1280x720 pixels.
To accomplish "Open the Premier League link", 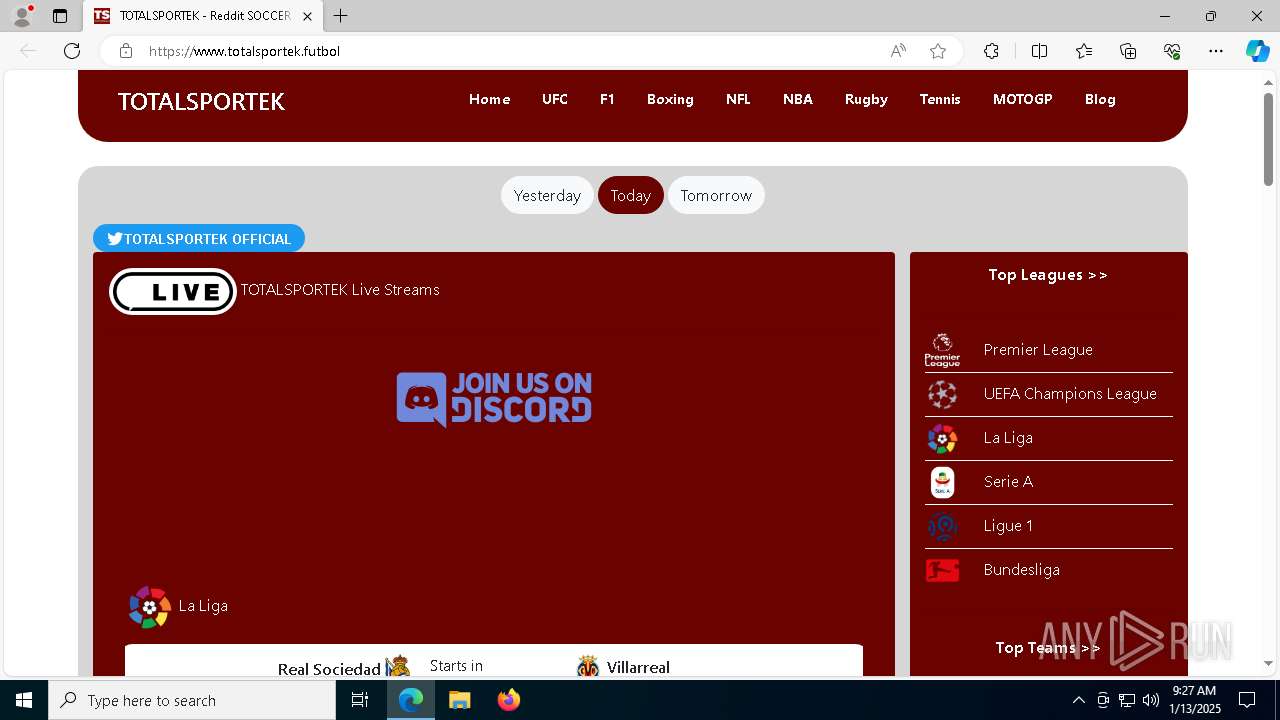I will coord(1038,350).
